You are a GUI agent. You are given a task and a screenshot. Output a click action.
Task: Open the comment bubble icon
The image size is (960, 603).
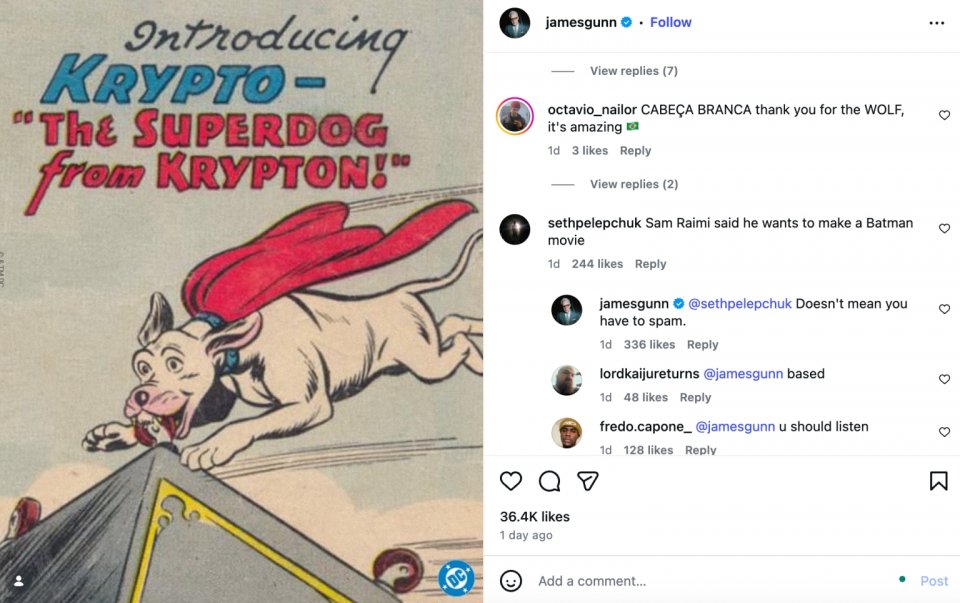pos(549,481)
